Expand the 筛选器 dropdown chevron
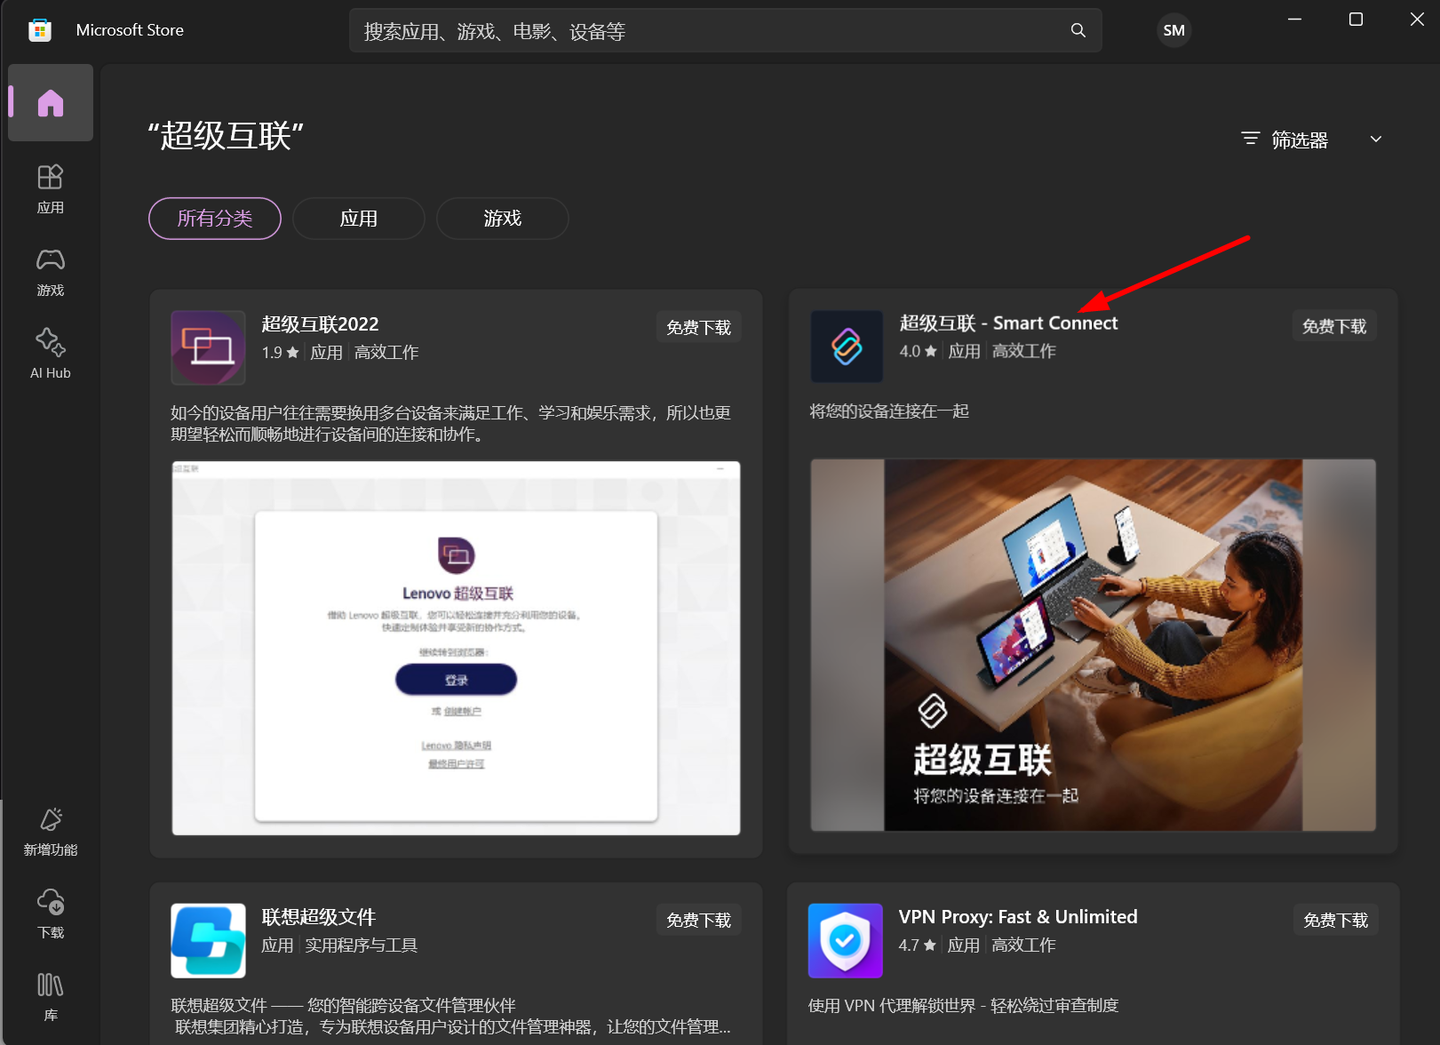Screen dimensions: 1440x1045 1376,139
